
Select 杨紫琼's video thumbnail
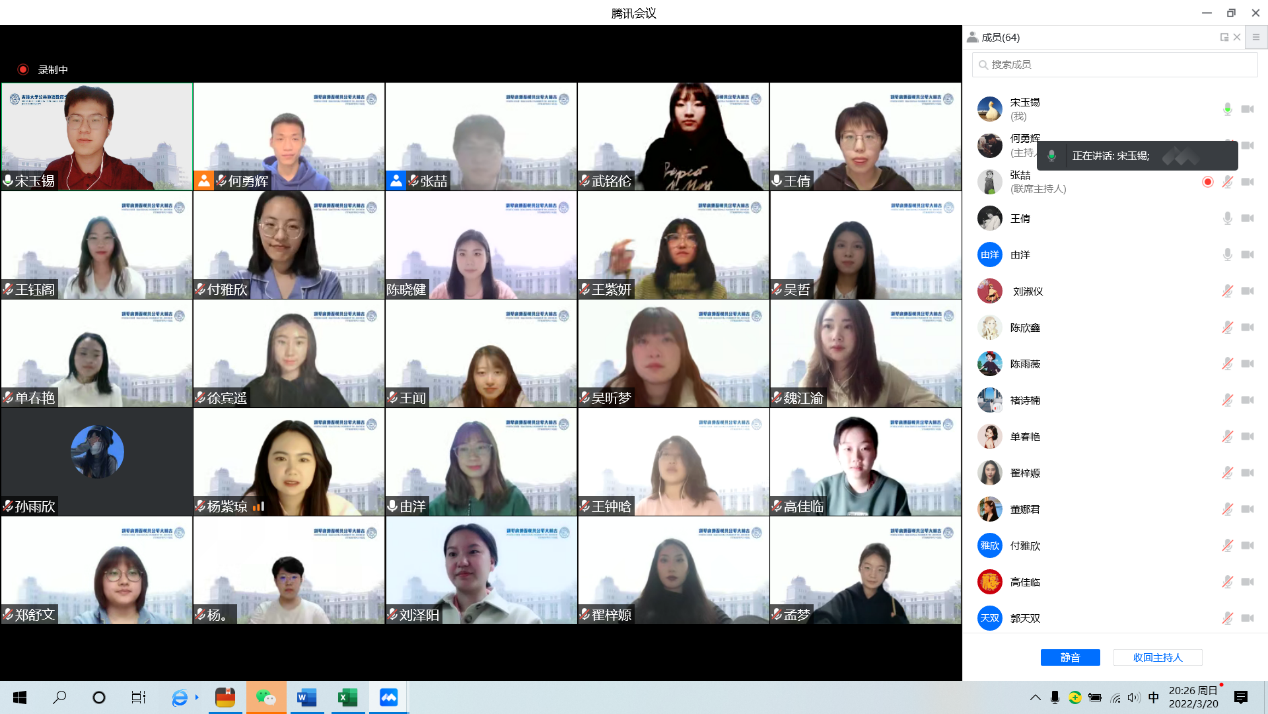coord(289,461)
